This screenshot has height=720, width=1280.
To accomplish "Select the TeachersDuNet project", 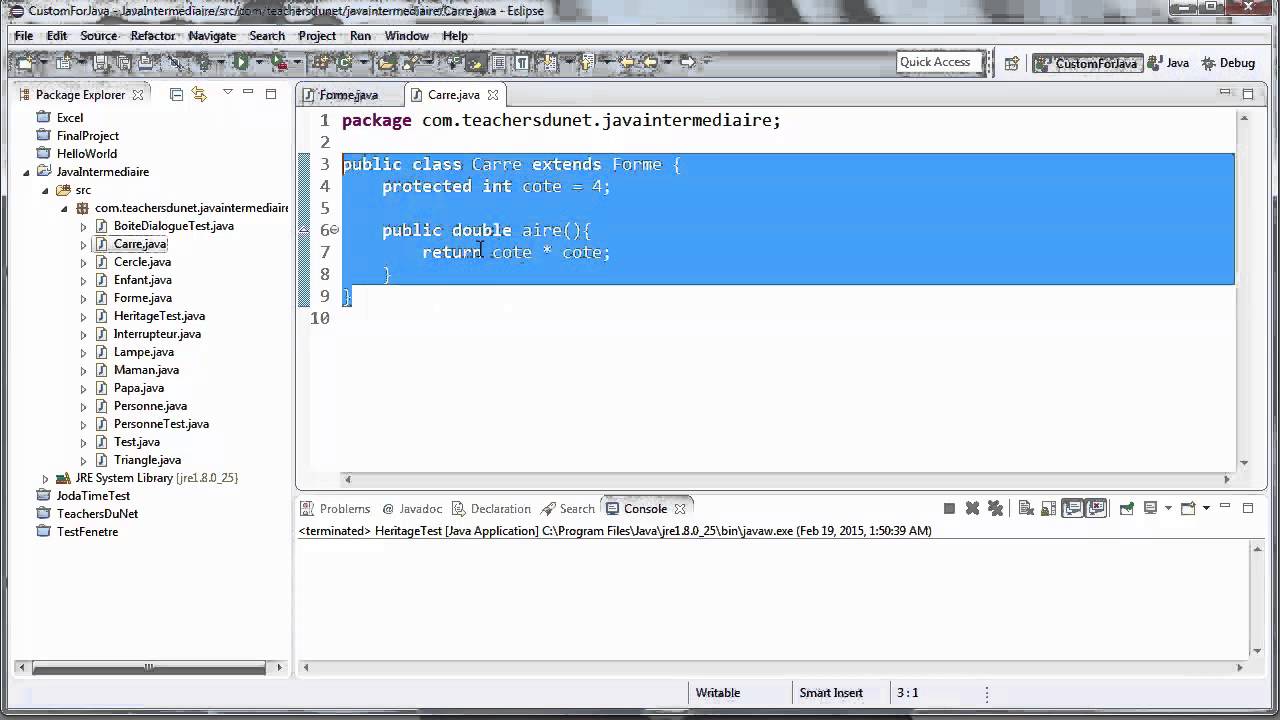I will (x=97, y=514).
